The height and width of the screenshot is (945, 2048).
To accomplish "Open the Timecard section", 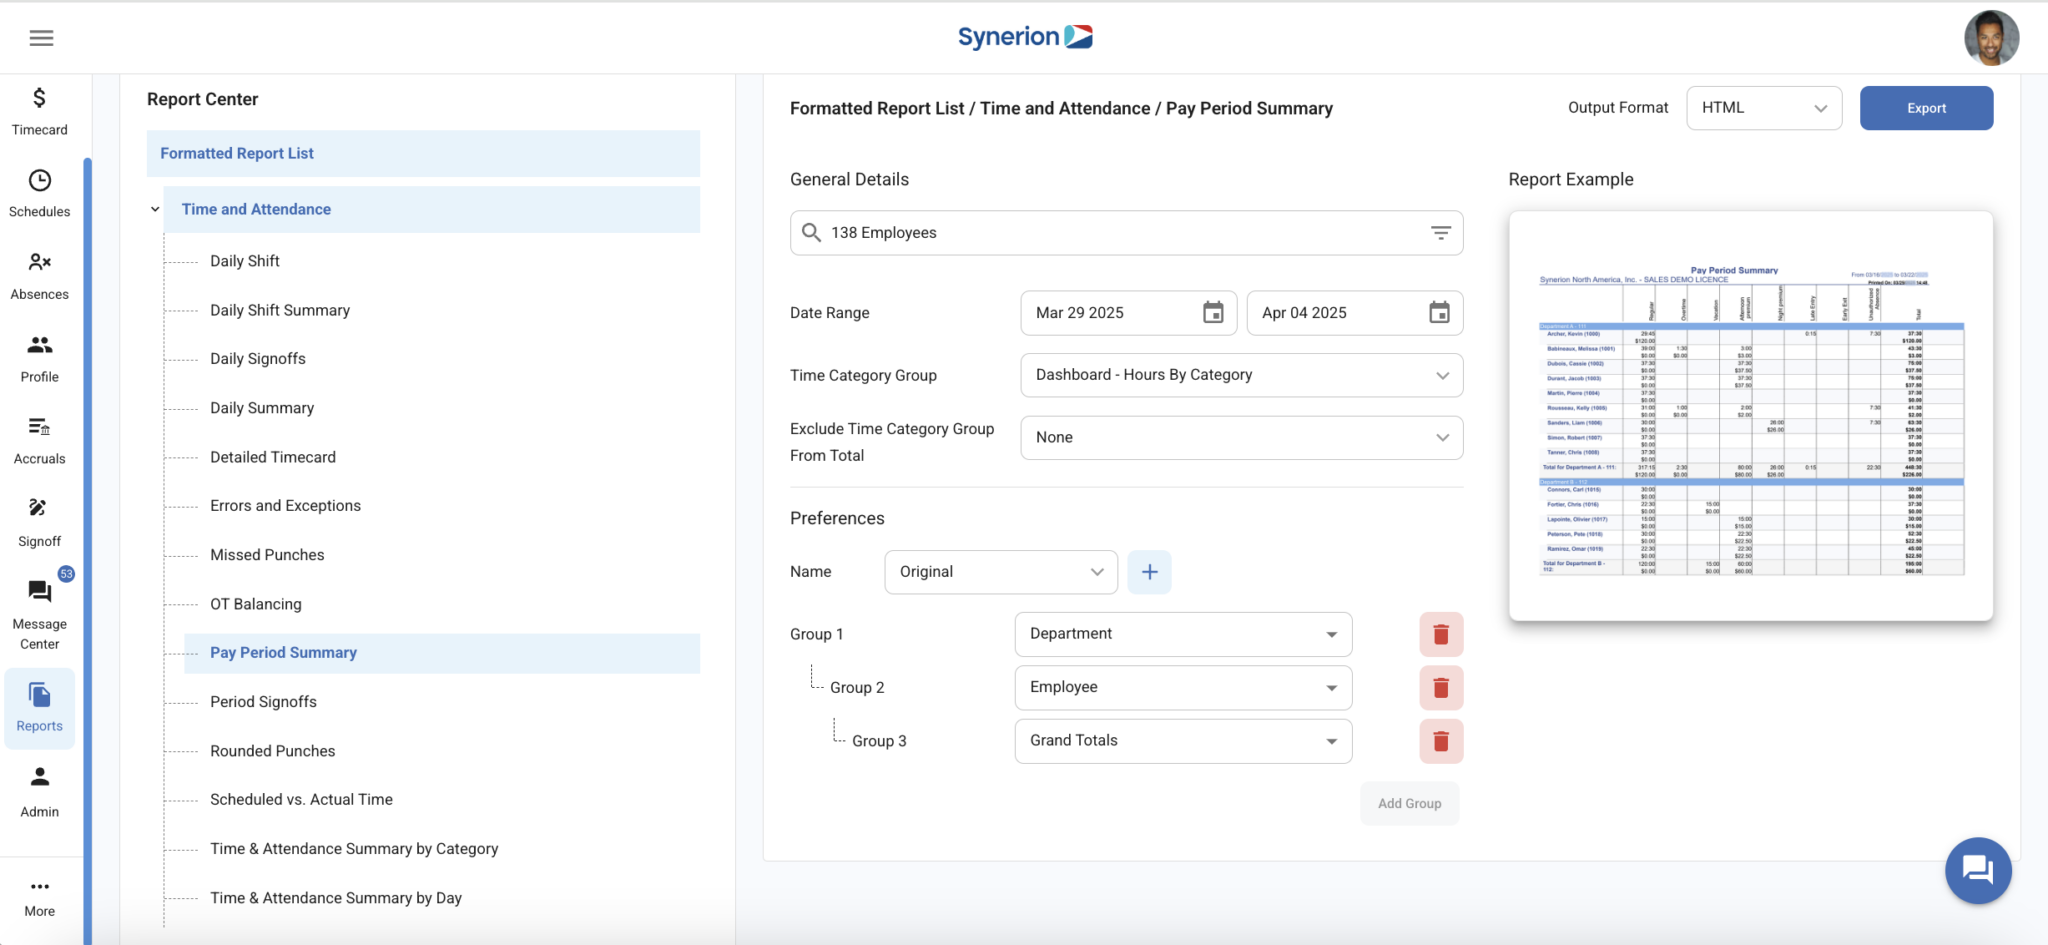I will pos(39,110).
